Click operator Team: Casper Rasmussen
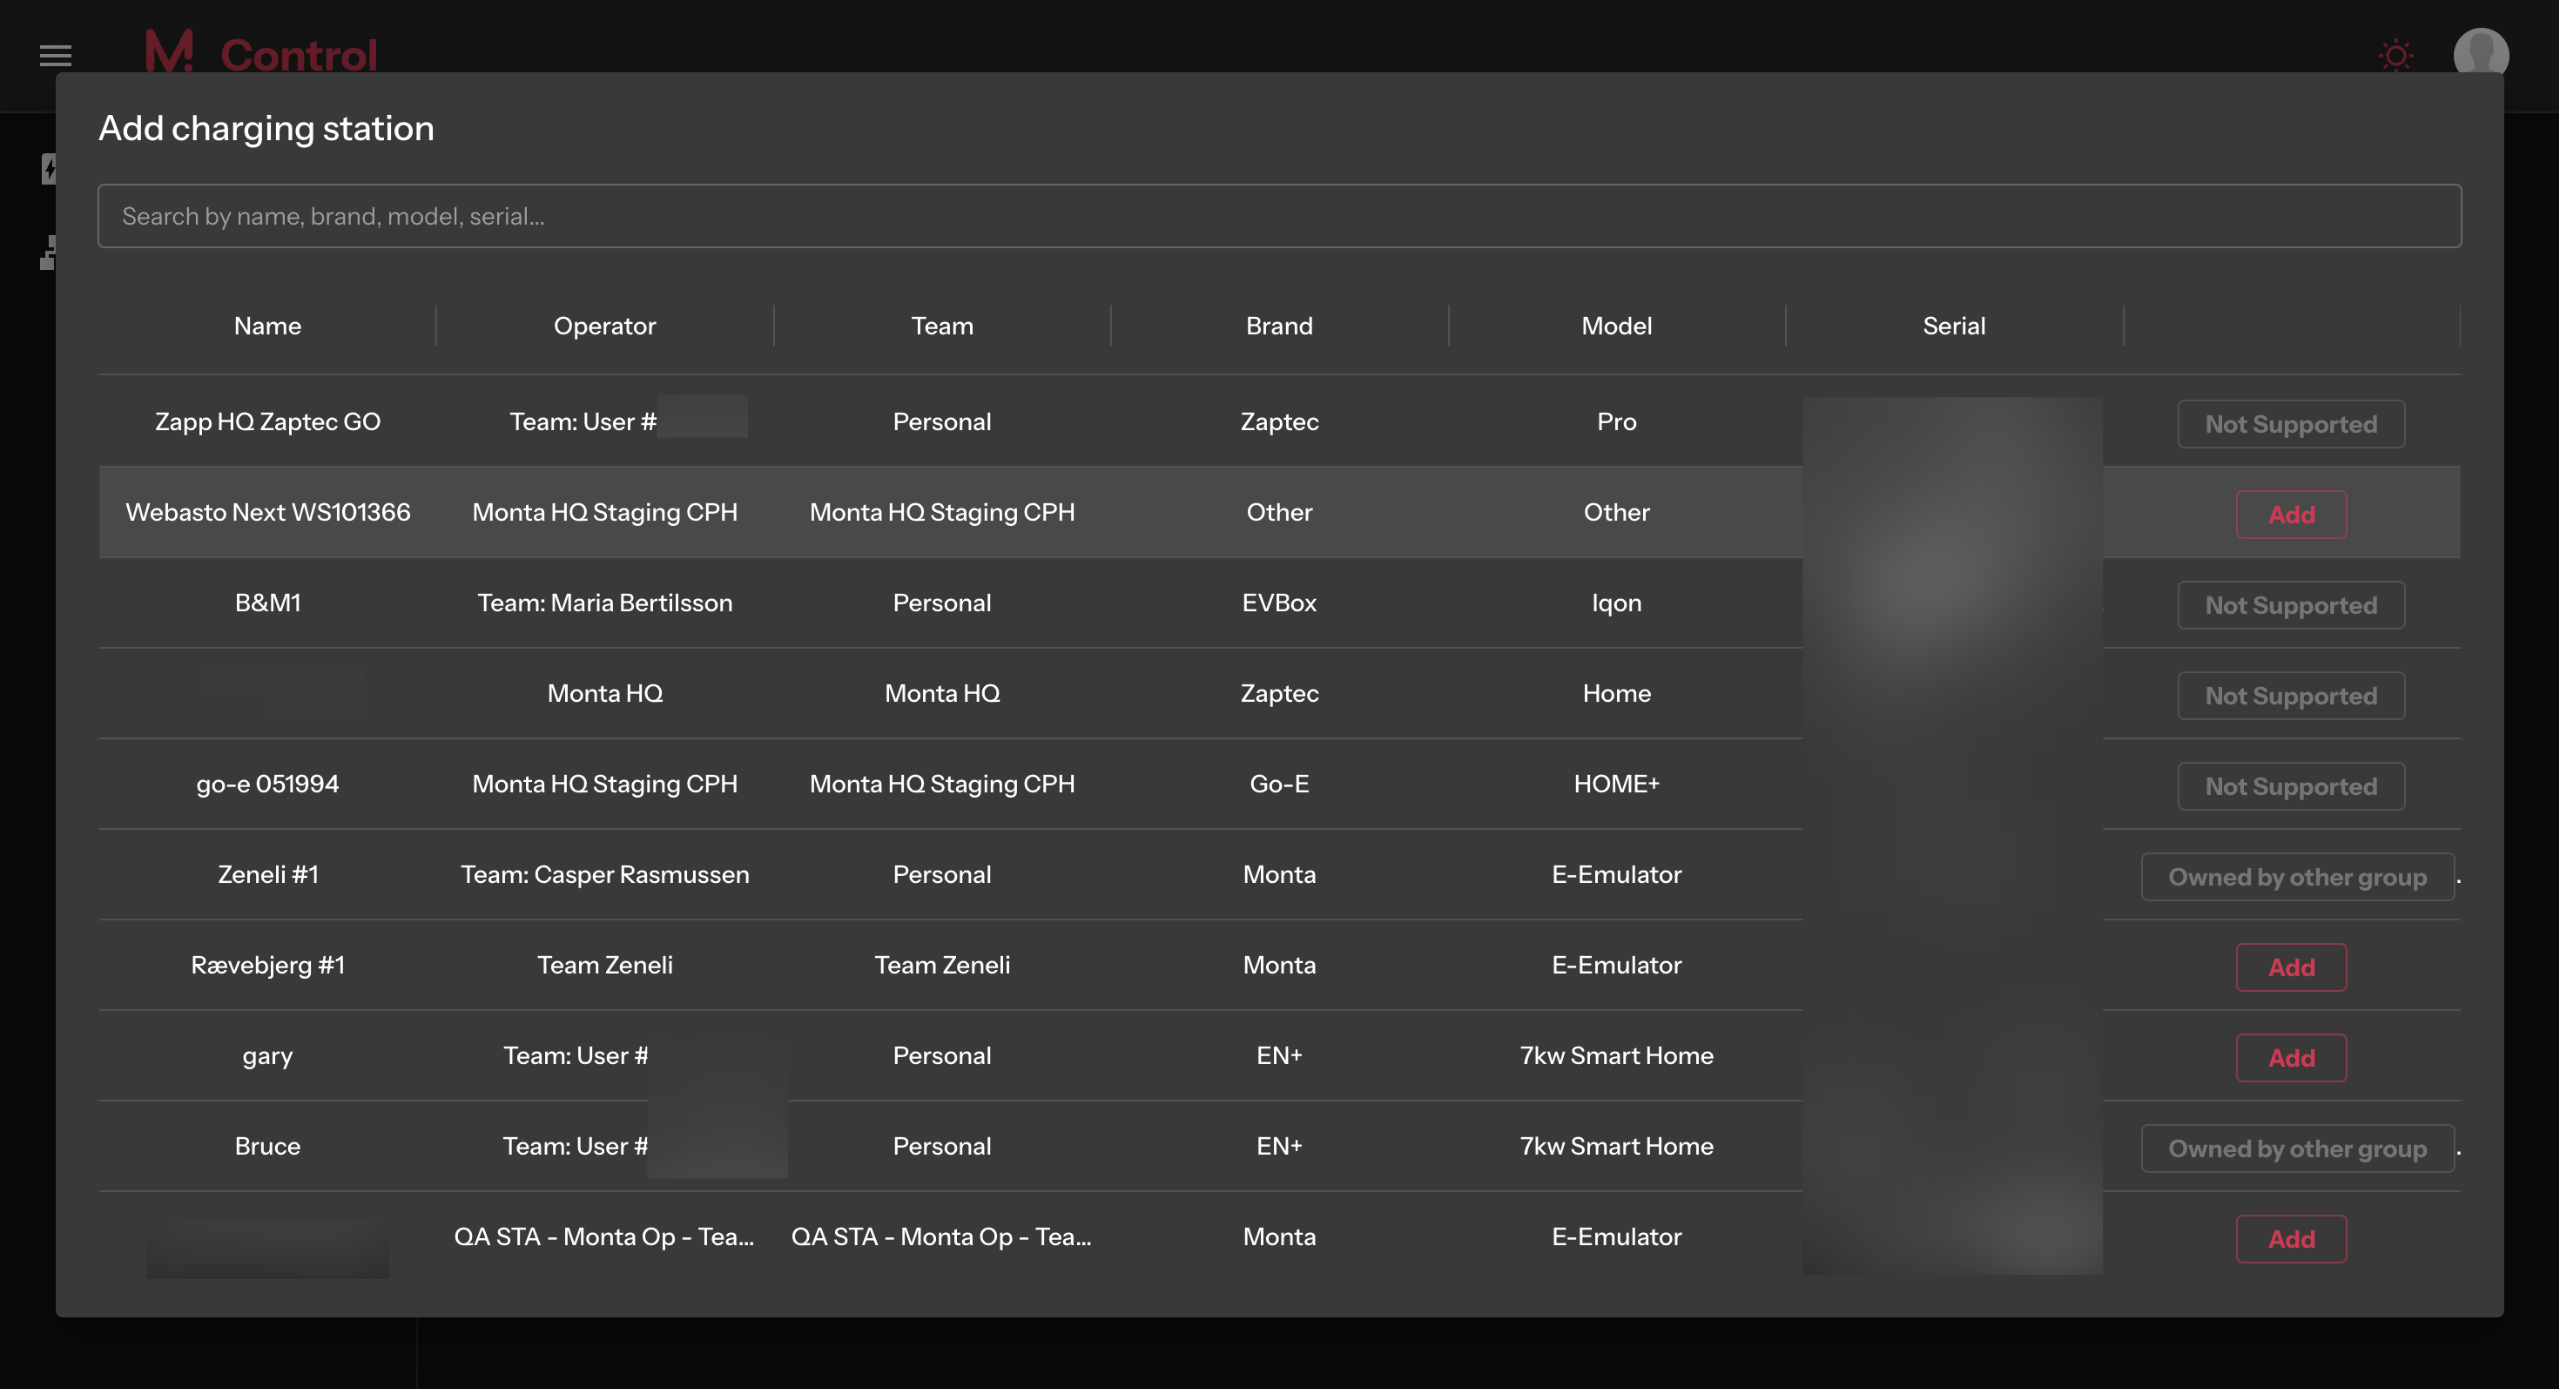This screenshot has height=1389, width=2559. (x=605, y=875)
